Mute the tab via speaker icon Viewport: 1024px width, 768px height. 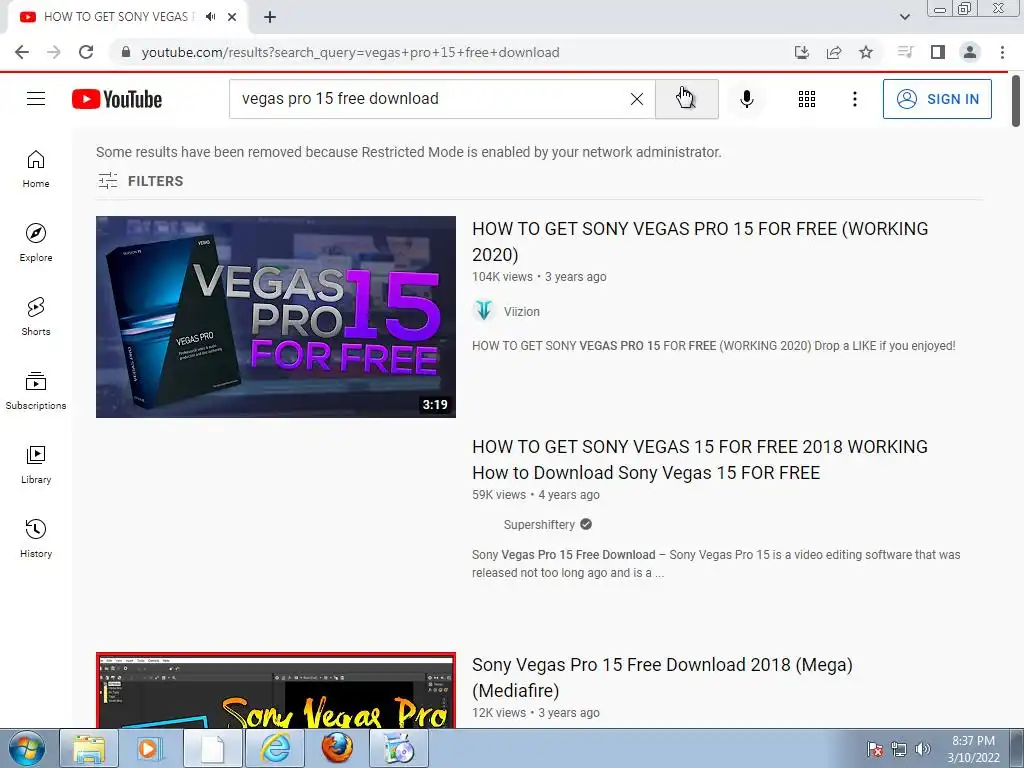pyautogui.click(x=210, y=17)
